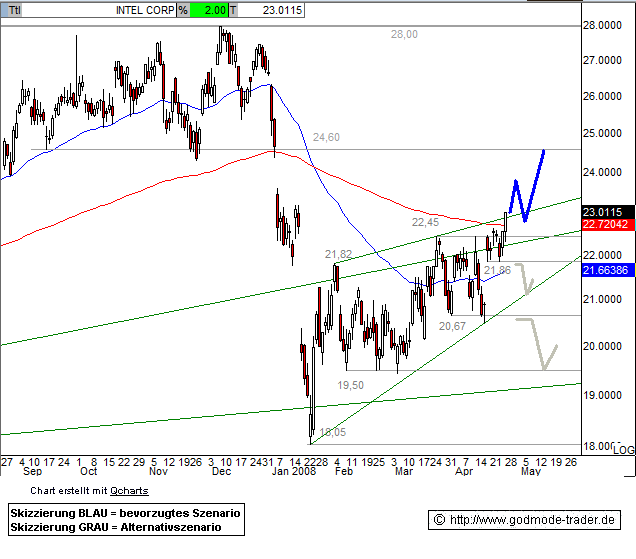Click the black 23.0115 current price tag
Viewport: 636px width, 559px height.
coord(608,212)
